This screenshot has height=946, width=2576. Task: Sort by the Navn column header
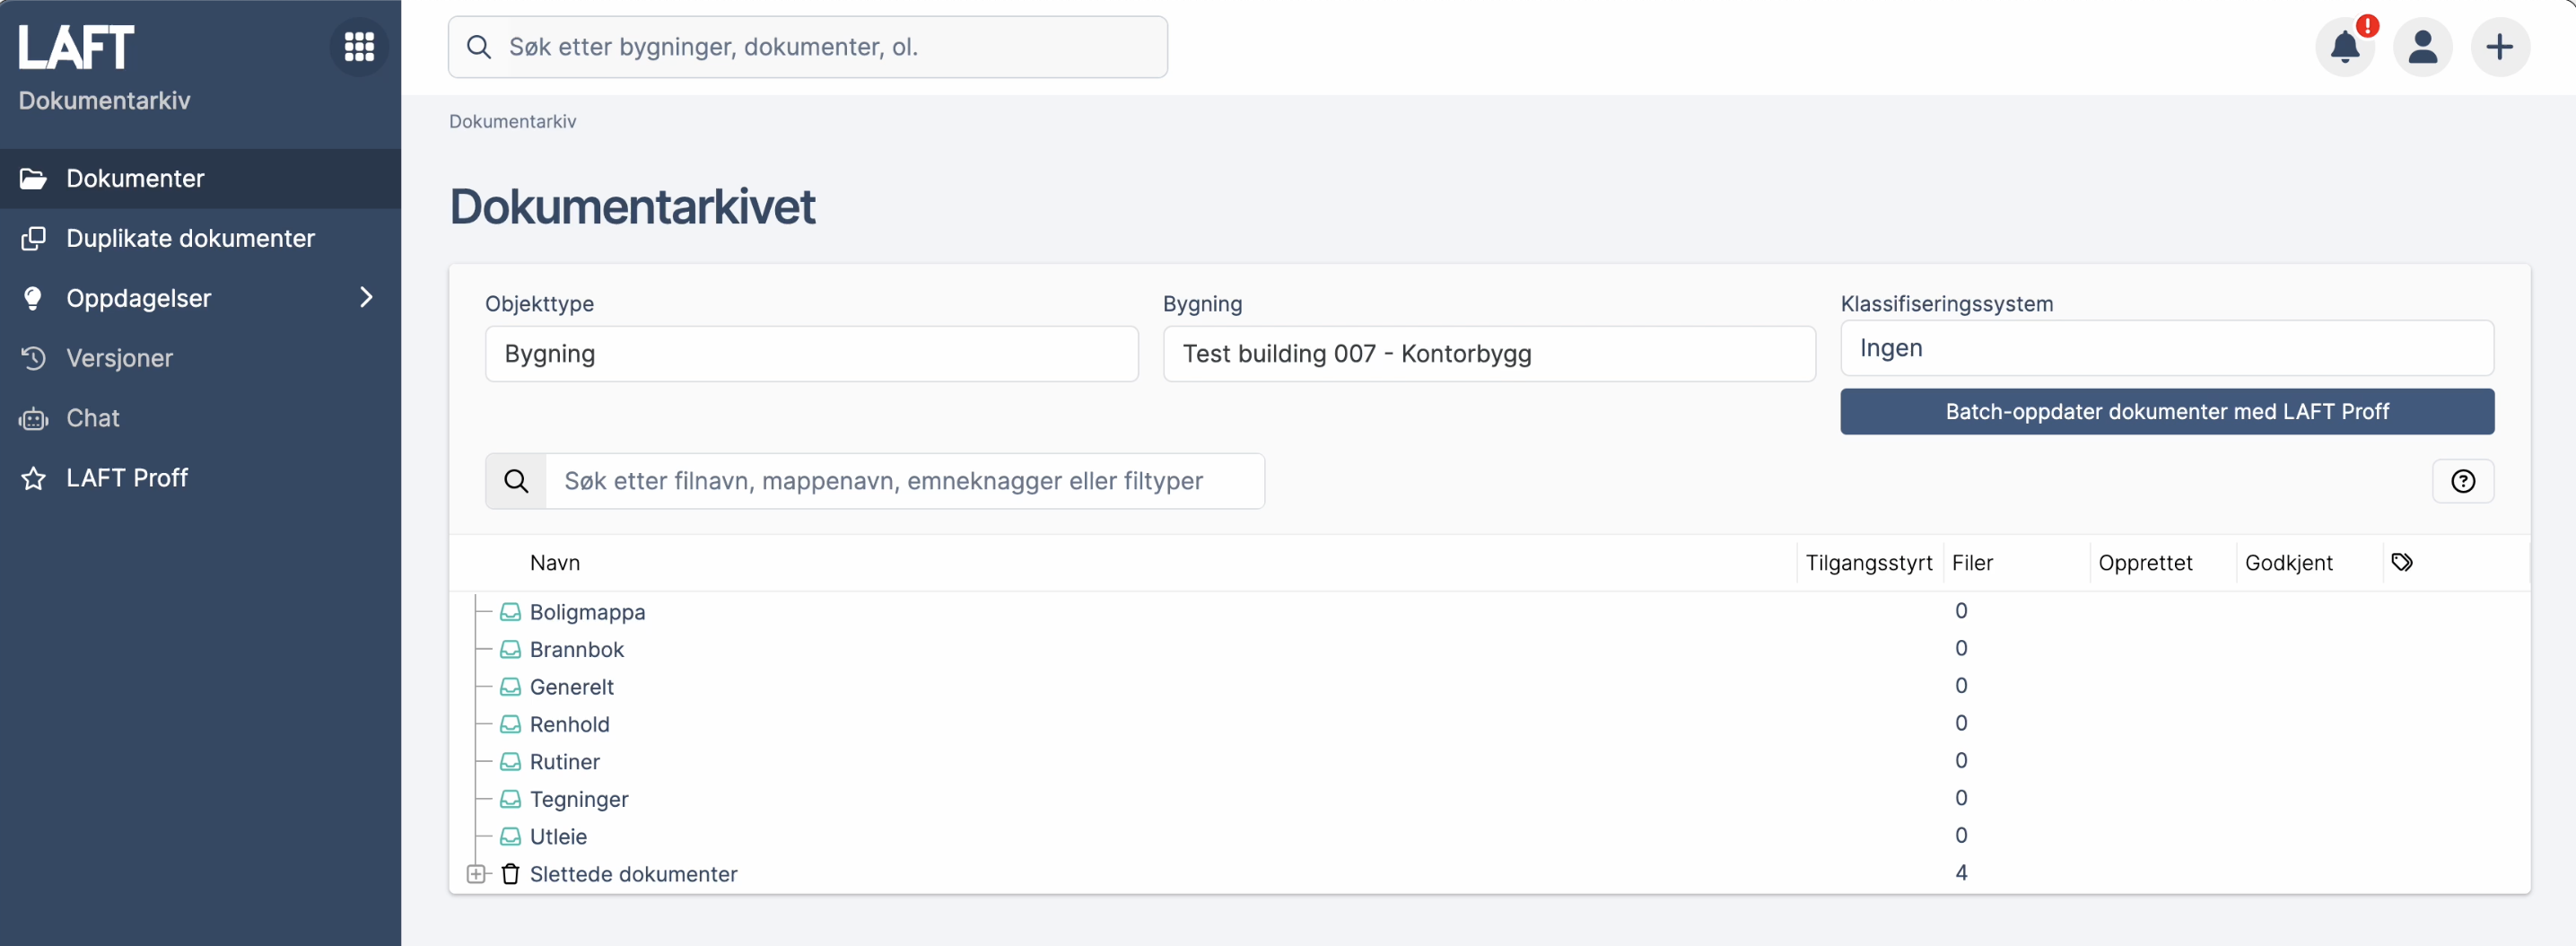pyautogui.click(x=555, y=563)
